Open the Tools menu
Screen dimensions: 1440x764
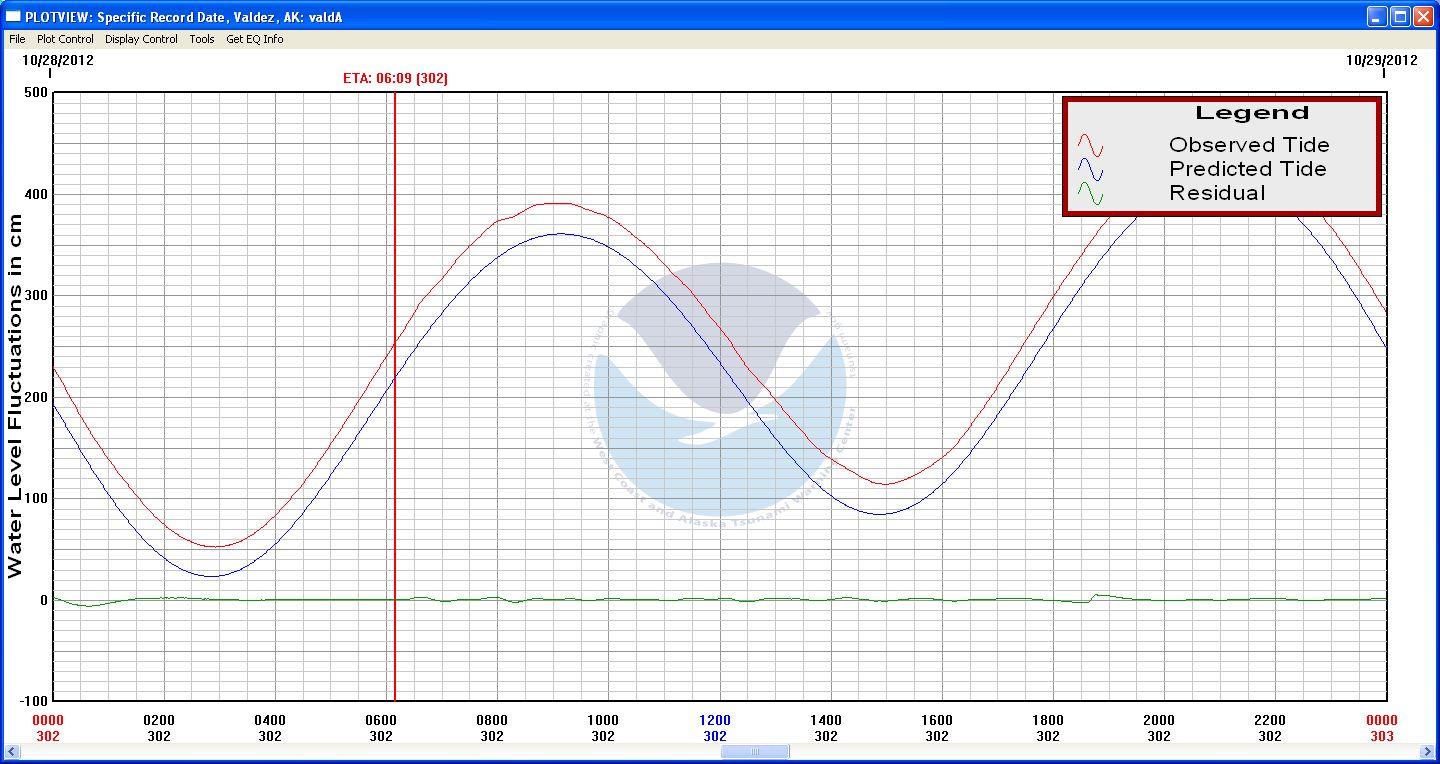click(x=202, y=39)
